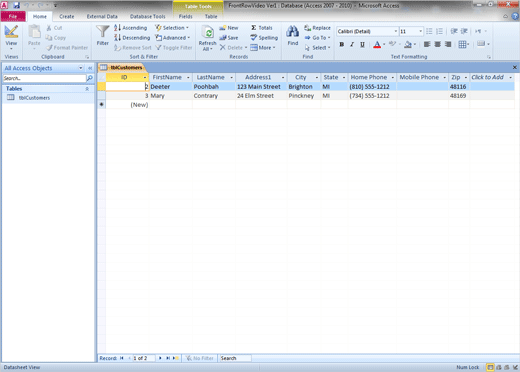Collapse the Tables group in navigation pane
Viewport: 520px width, 372px height.
point(87,89)
